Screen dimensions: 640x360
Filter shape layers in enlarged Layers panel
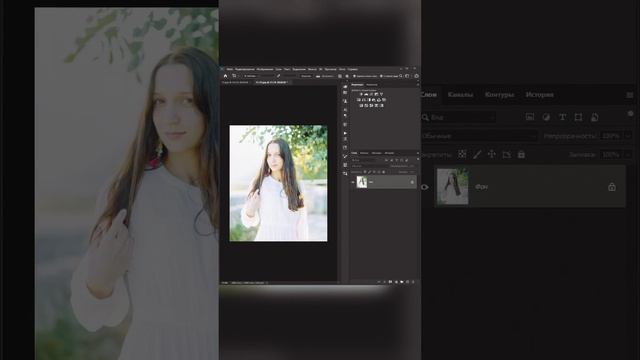578,117
